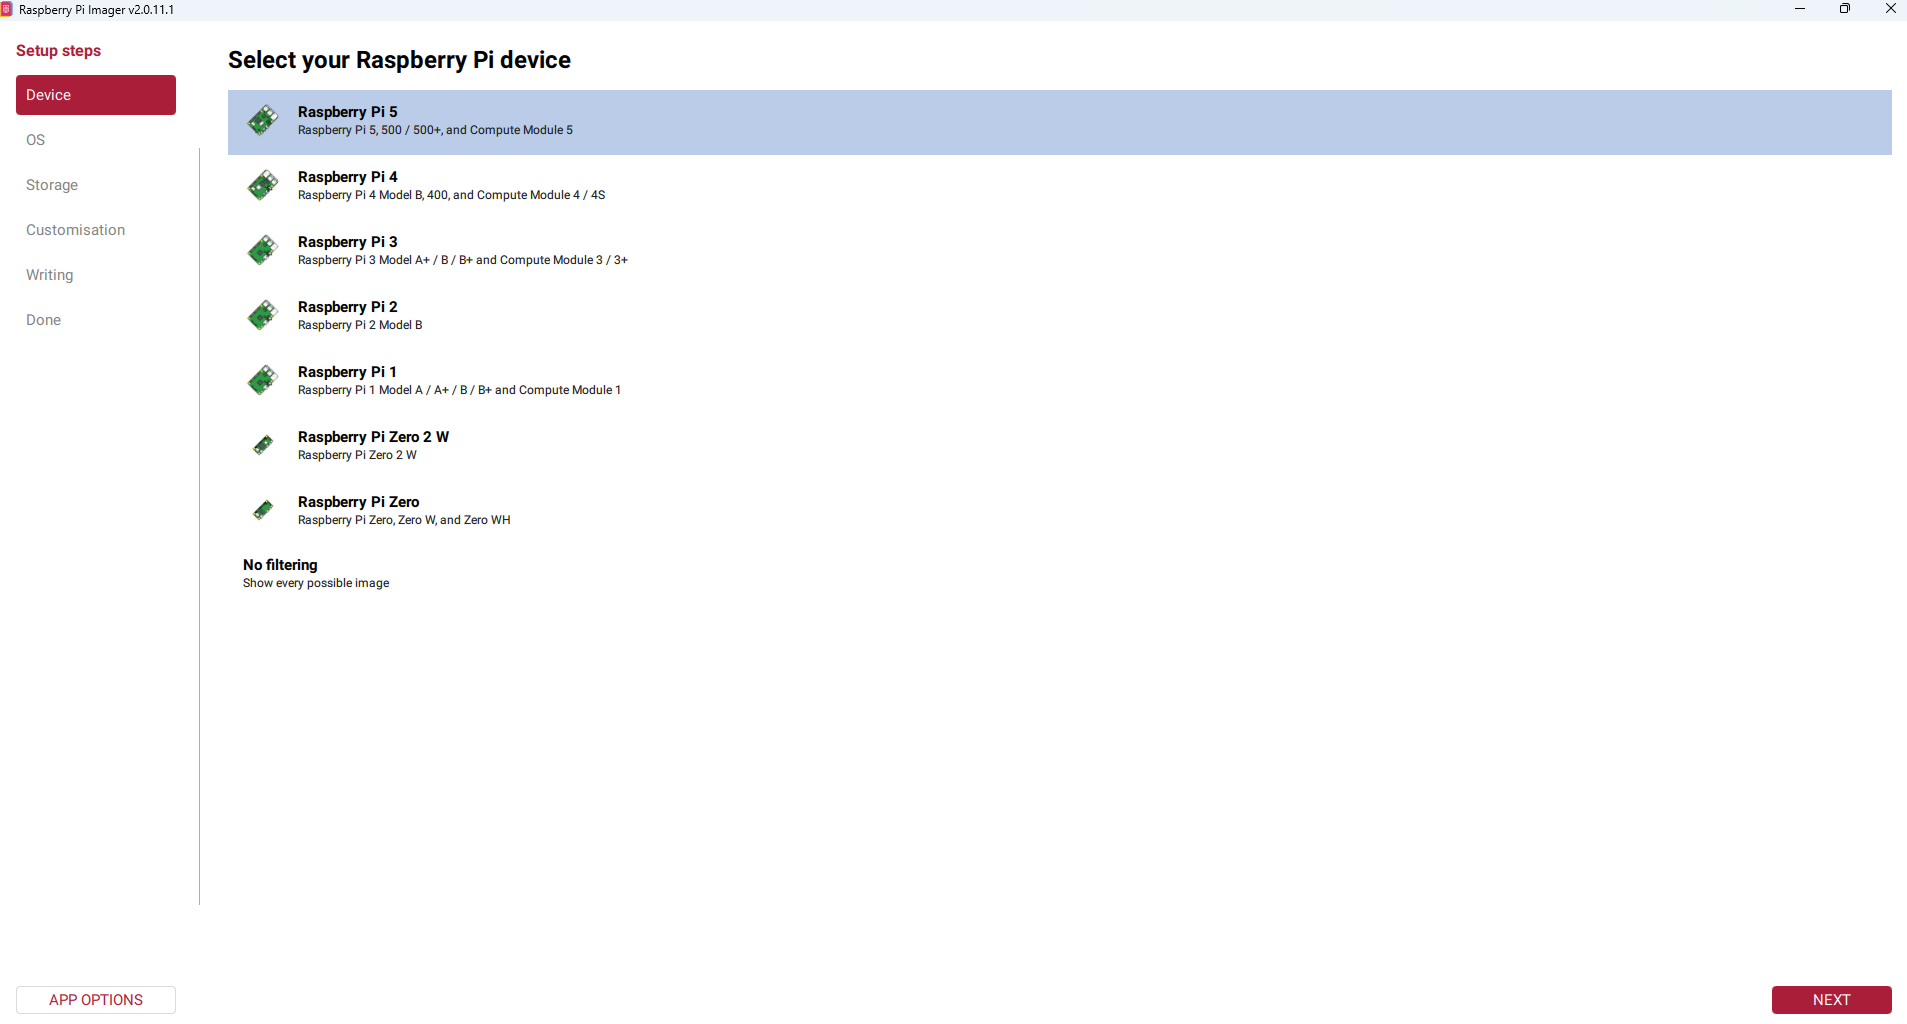Screen dimensions: 1907x1024
Task: Click the 'Setup steps' heading
Action: point(58,51)
